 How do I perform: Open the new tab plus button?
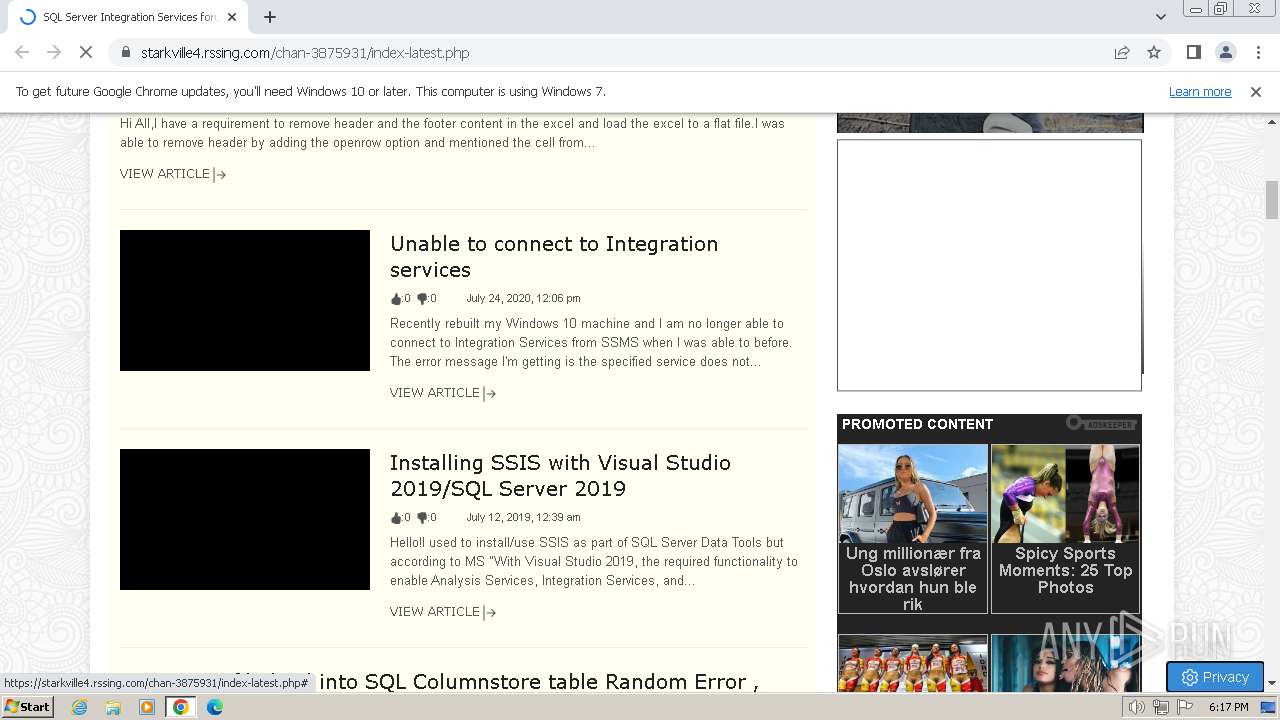[270, 17]
